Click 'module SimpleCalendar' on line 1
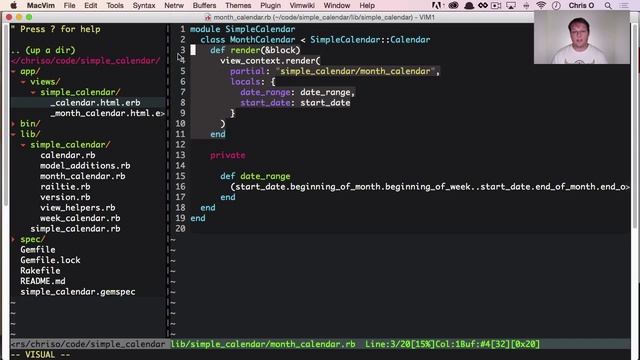The width and height of the screenshot is (640, 360). pos(242,29)
